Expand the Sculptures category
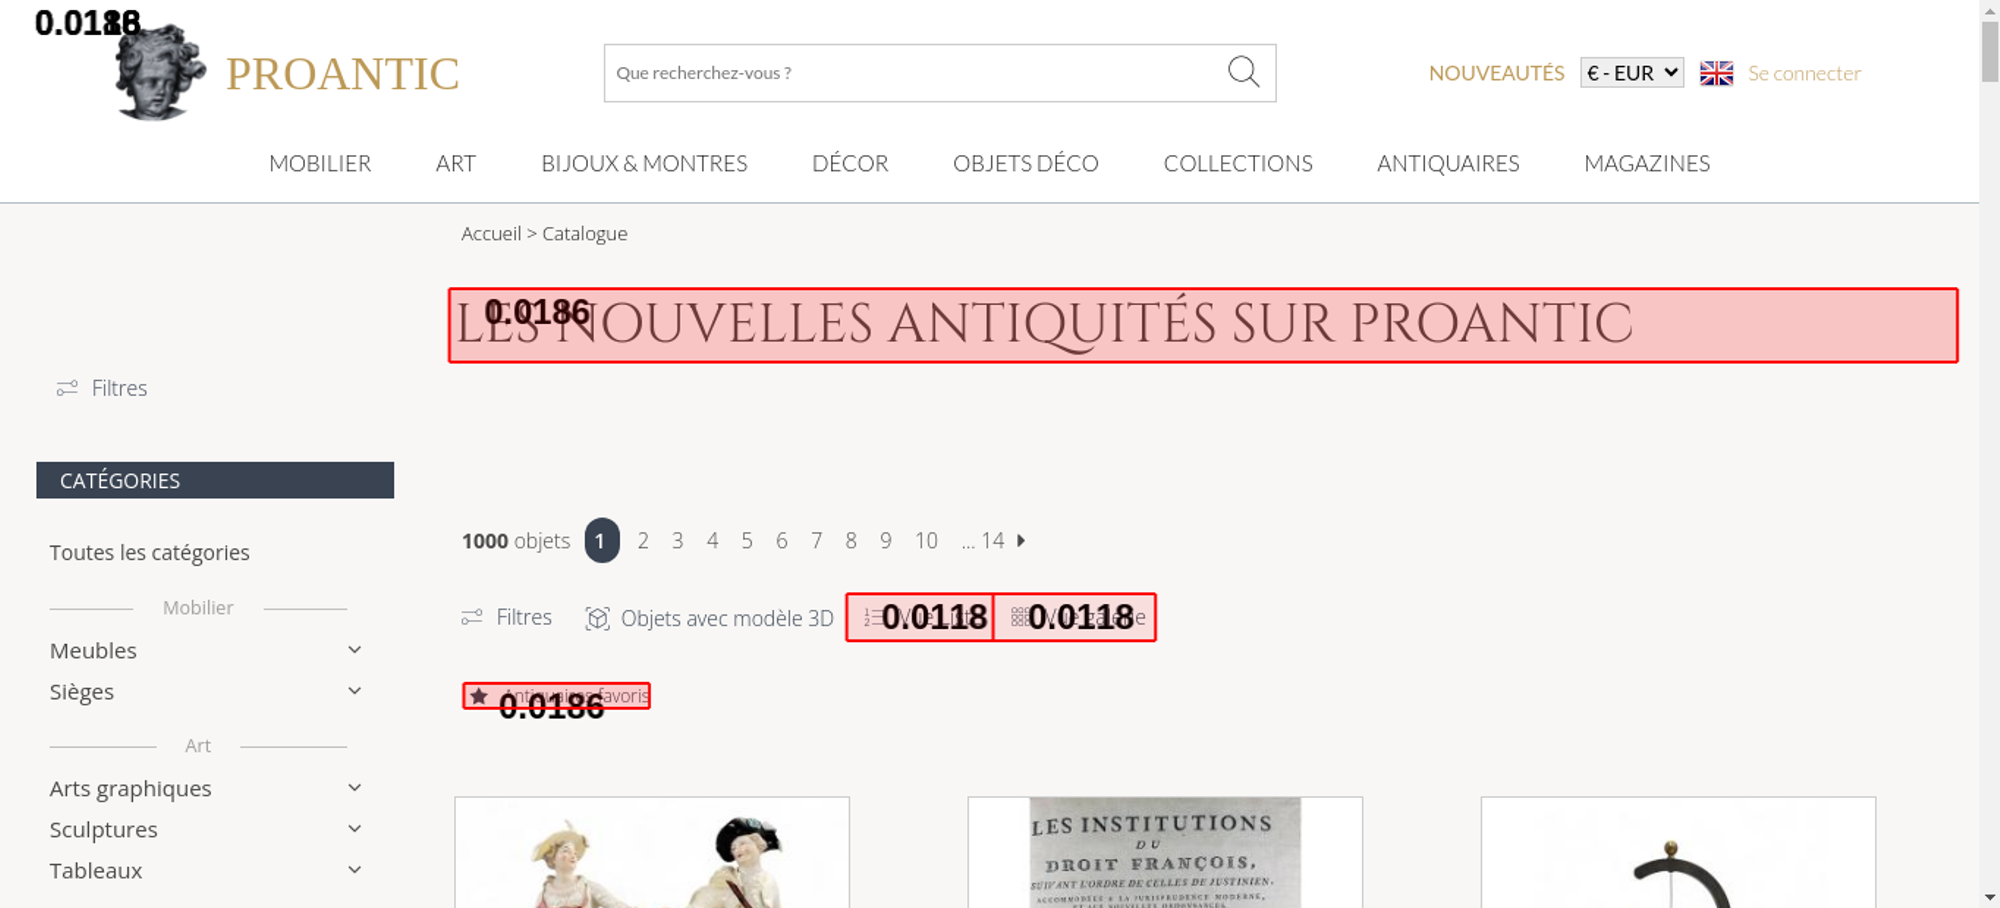This screenshot has width=2000, height=908. [354, 829]
